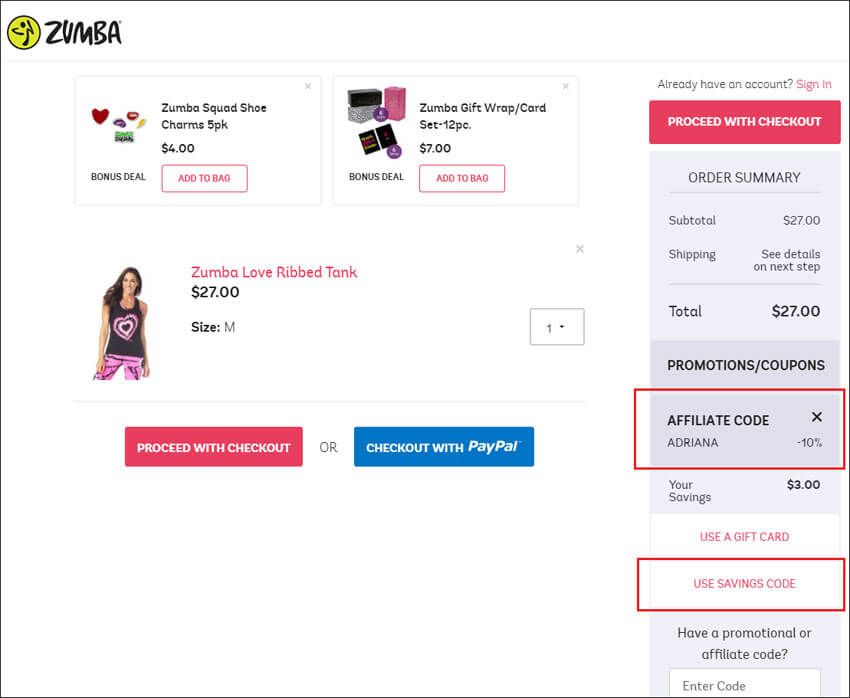Click the Zumba logo in the header
Screen dimensions: 850x698
tap(64, 33)
